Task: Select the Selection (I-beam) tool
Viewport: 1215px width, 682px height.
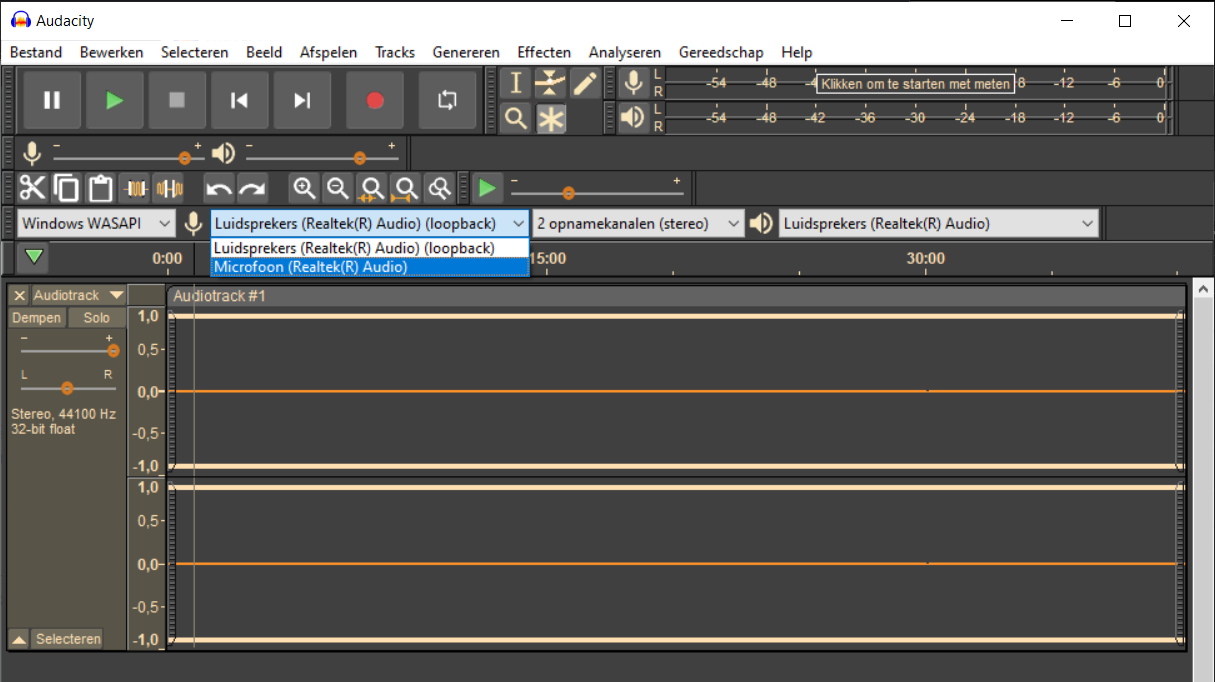Action: pyautogui.click(x=515, y=84)
